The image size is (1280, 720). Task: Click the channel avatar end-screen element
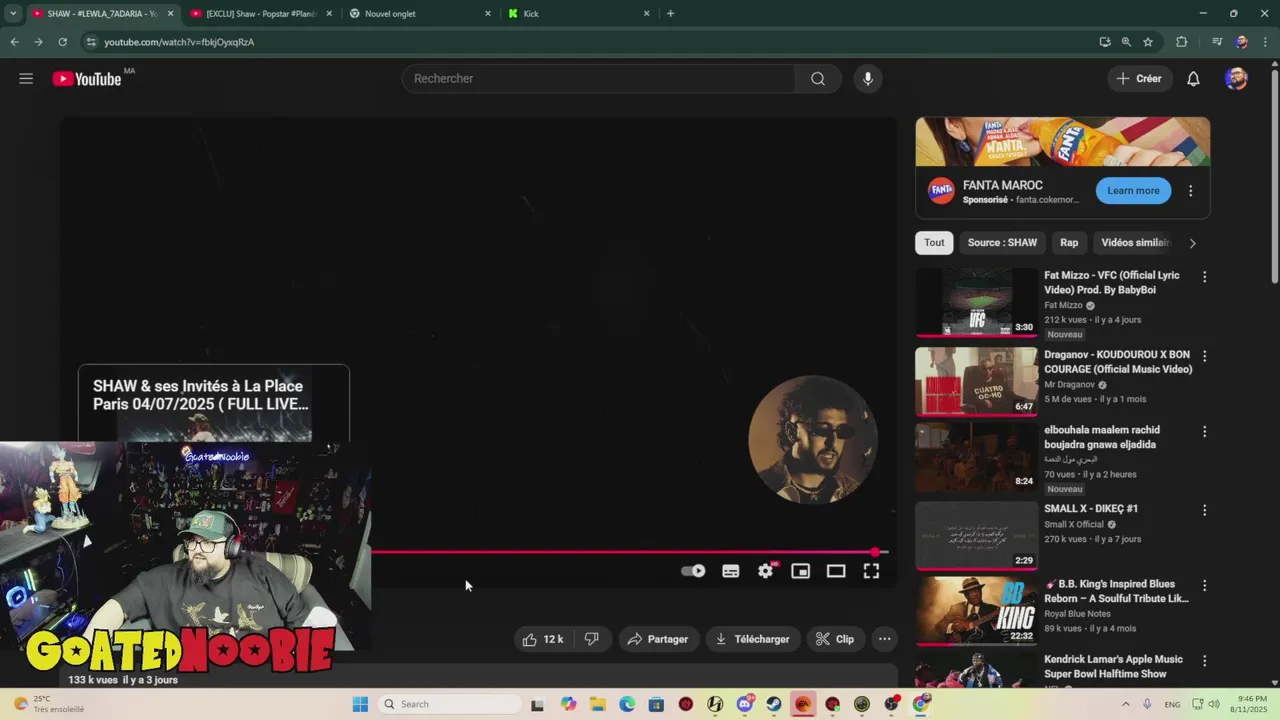(x=812, y=440)
